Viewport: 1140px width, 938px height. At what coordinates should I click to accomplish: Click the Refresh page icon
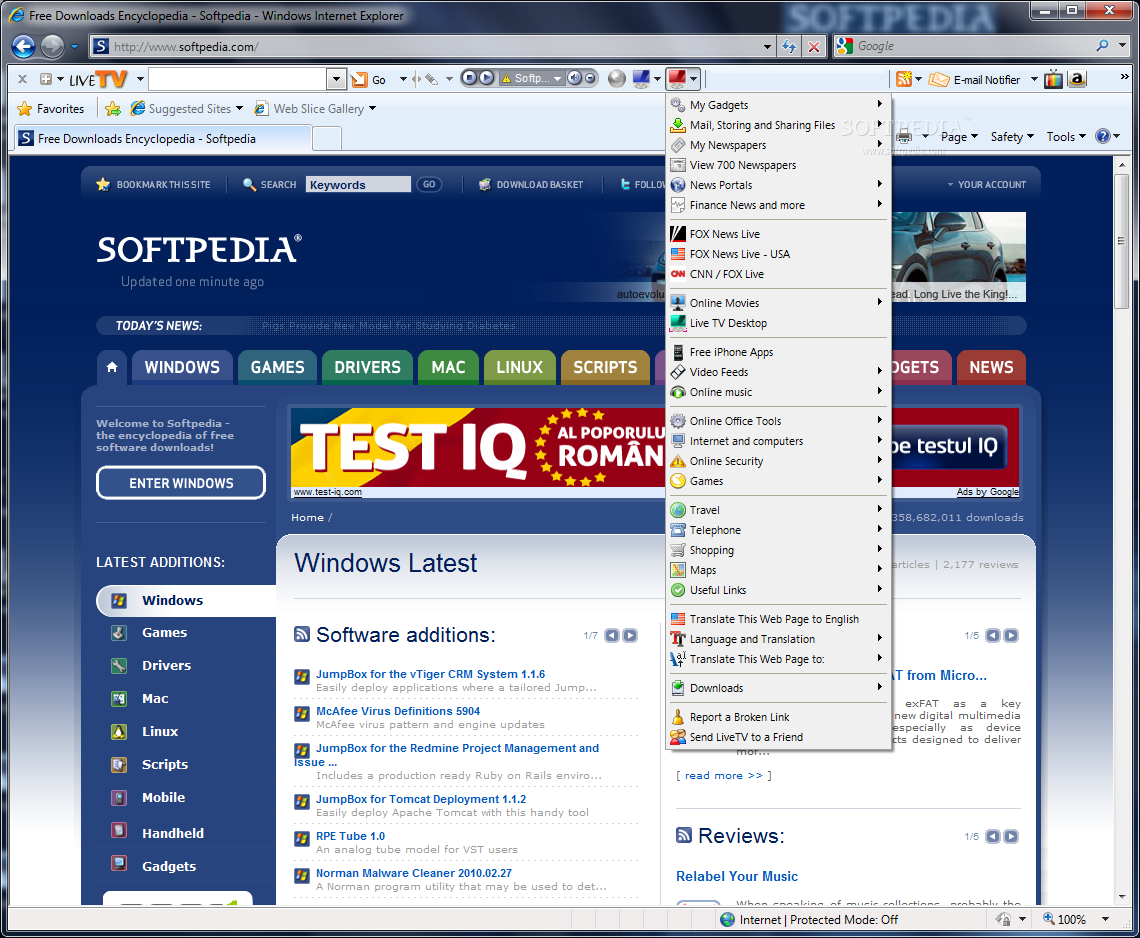789,47
